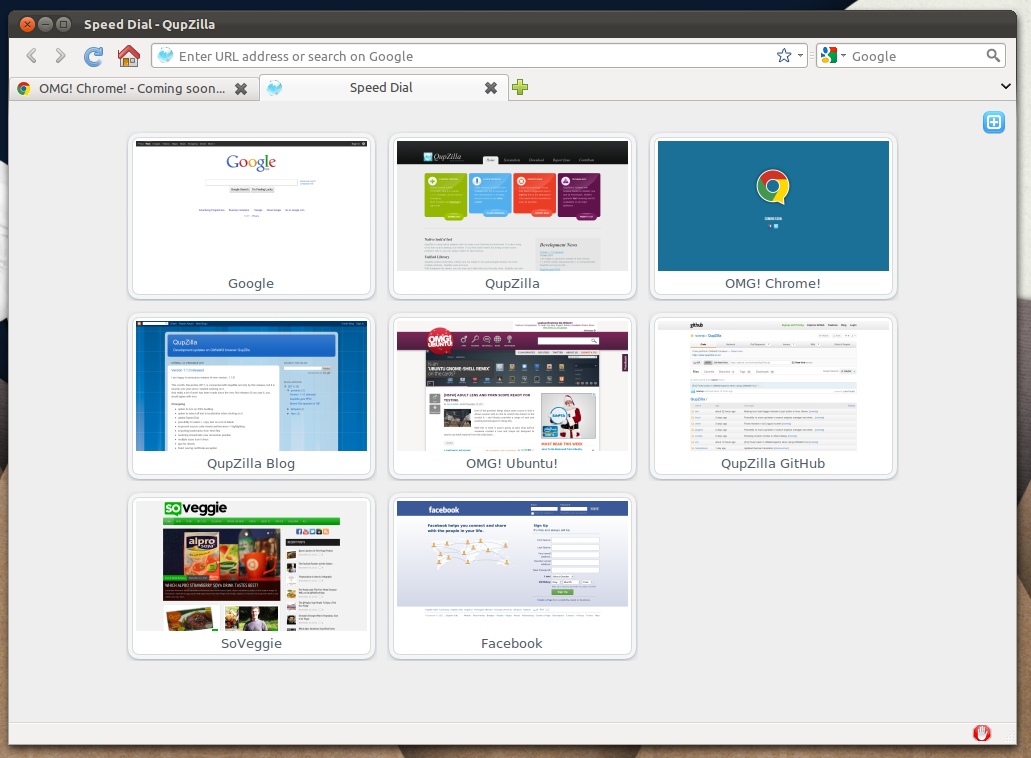Image resolution: width=1031 pixels, height=758 pixels.
Task: Bookmark page with the star icon
Action: tap(784, 56)
